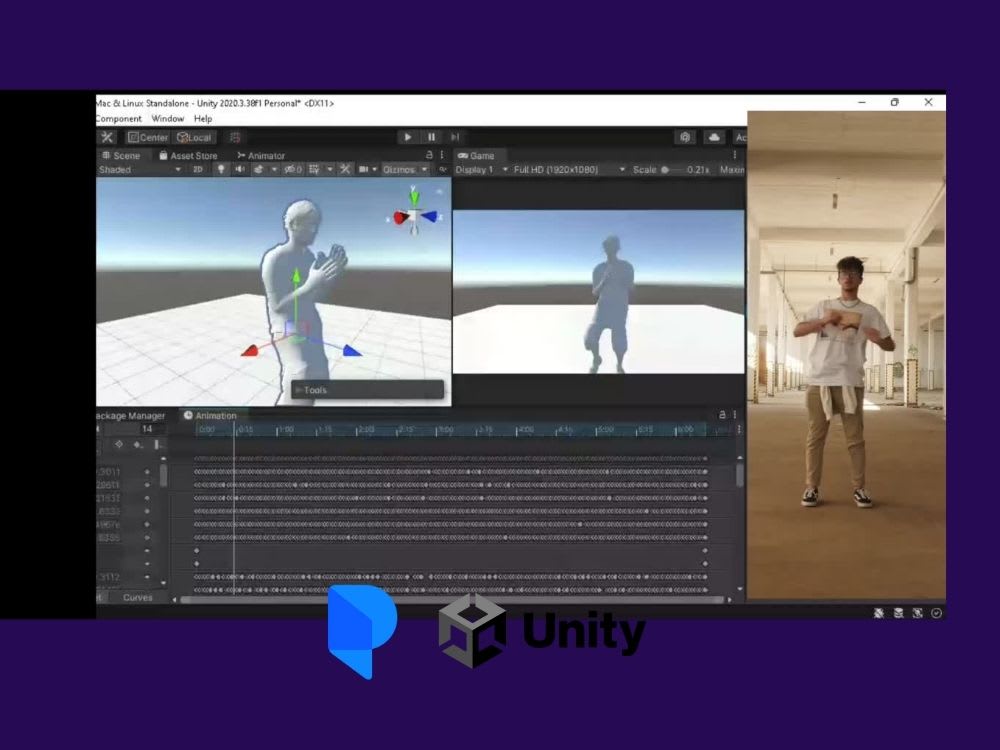Image resolution: width=1000 pixels, height=750 pixels.
Task: Toggle hidden objects visibility counter icon
Action: tap(293, 170)
